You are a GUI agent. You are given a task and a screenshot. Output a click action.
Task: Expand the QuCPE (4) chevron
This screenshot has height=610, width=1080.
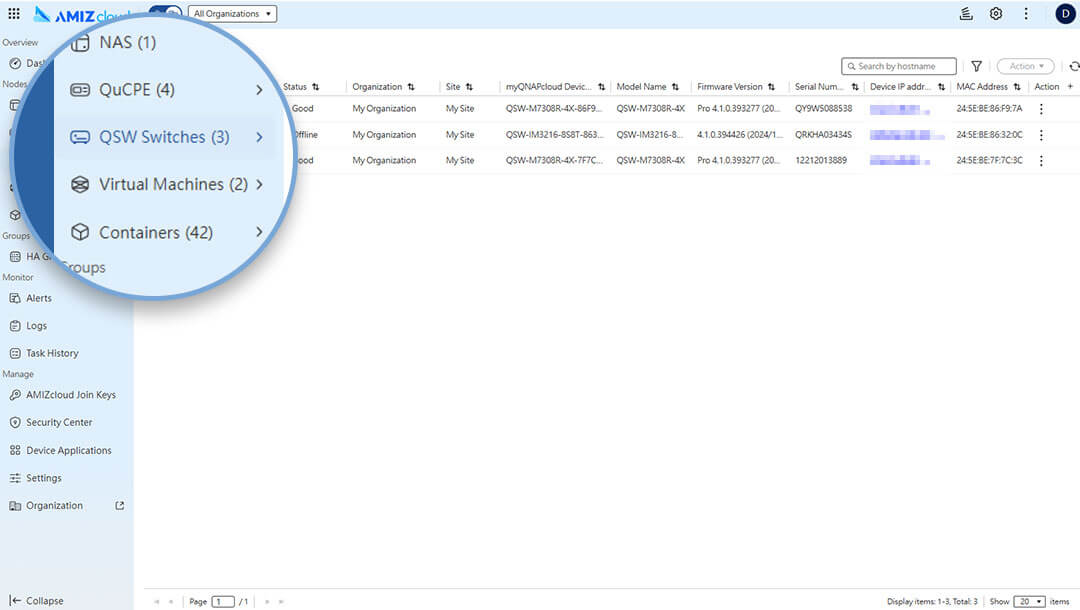coord(259,90)
